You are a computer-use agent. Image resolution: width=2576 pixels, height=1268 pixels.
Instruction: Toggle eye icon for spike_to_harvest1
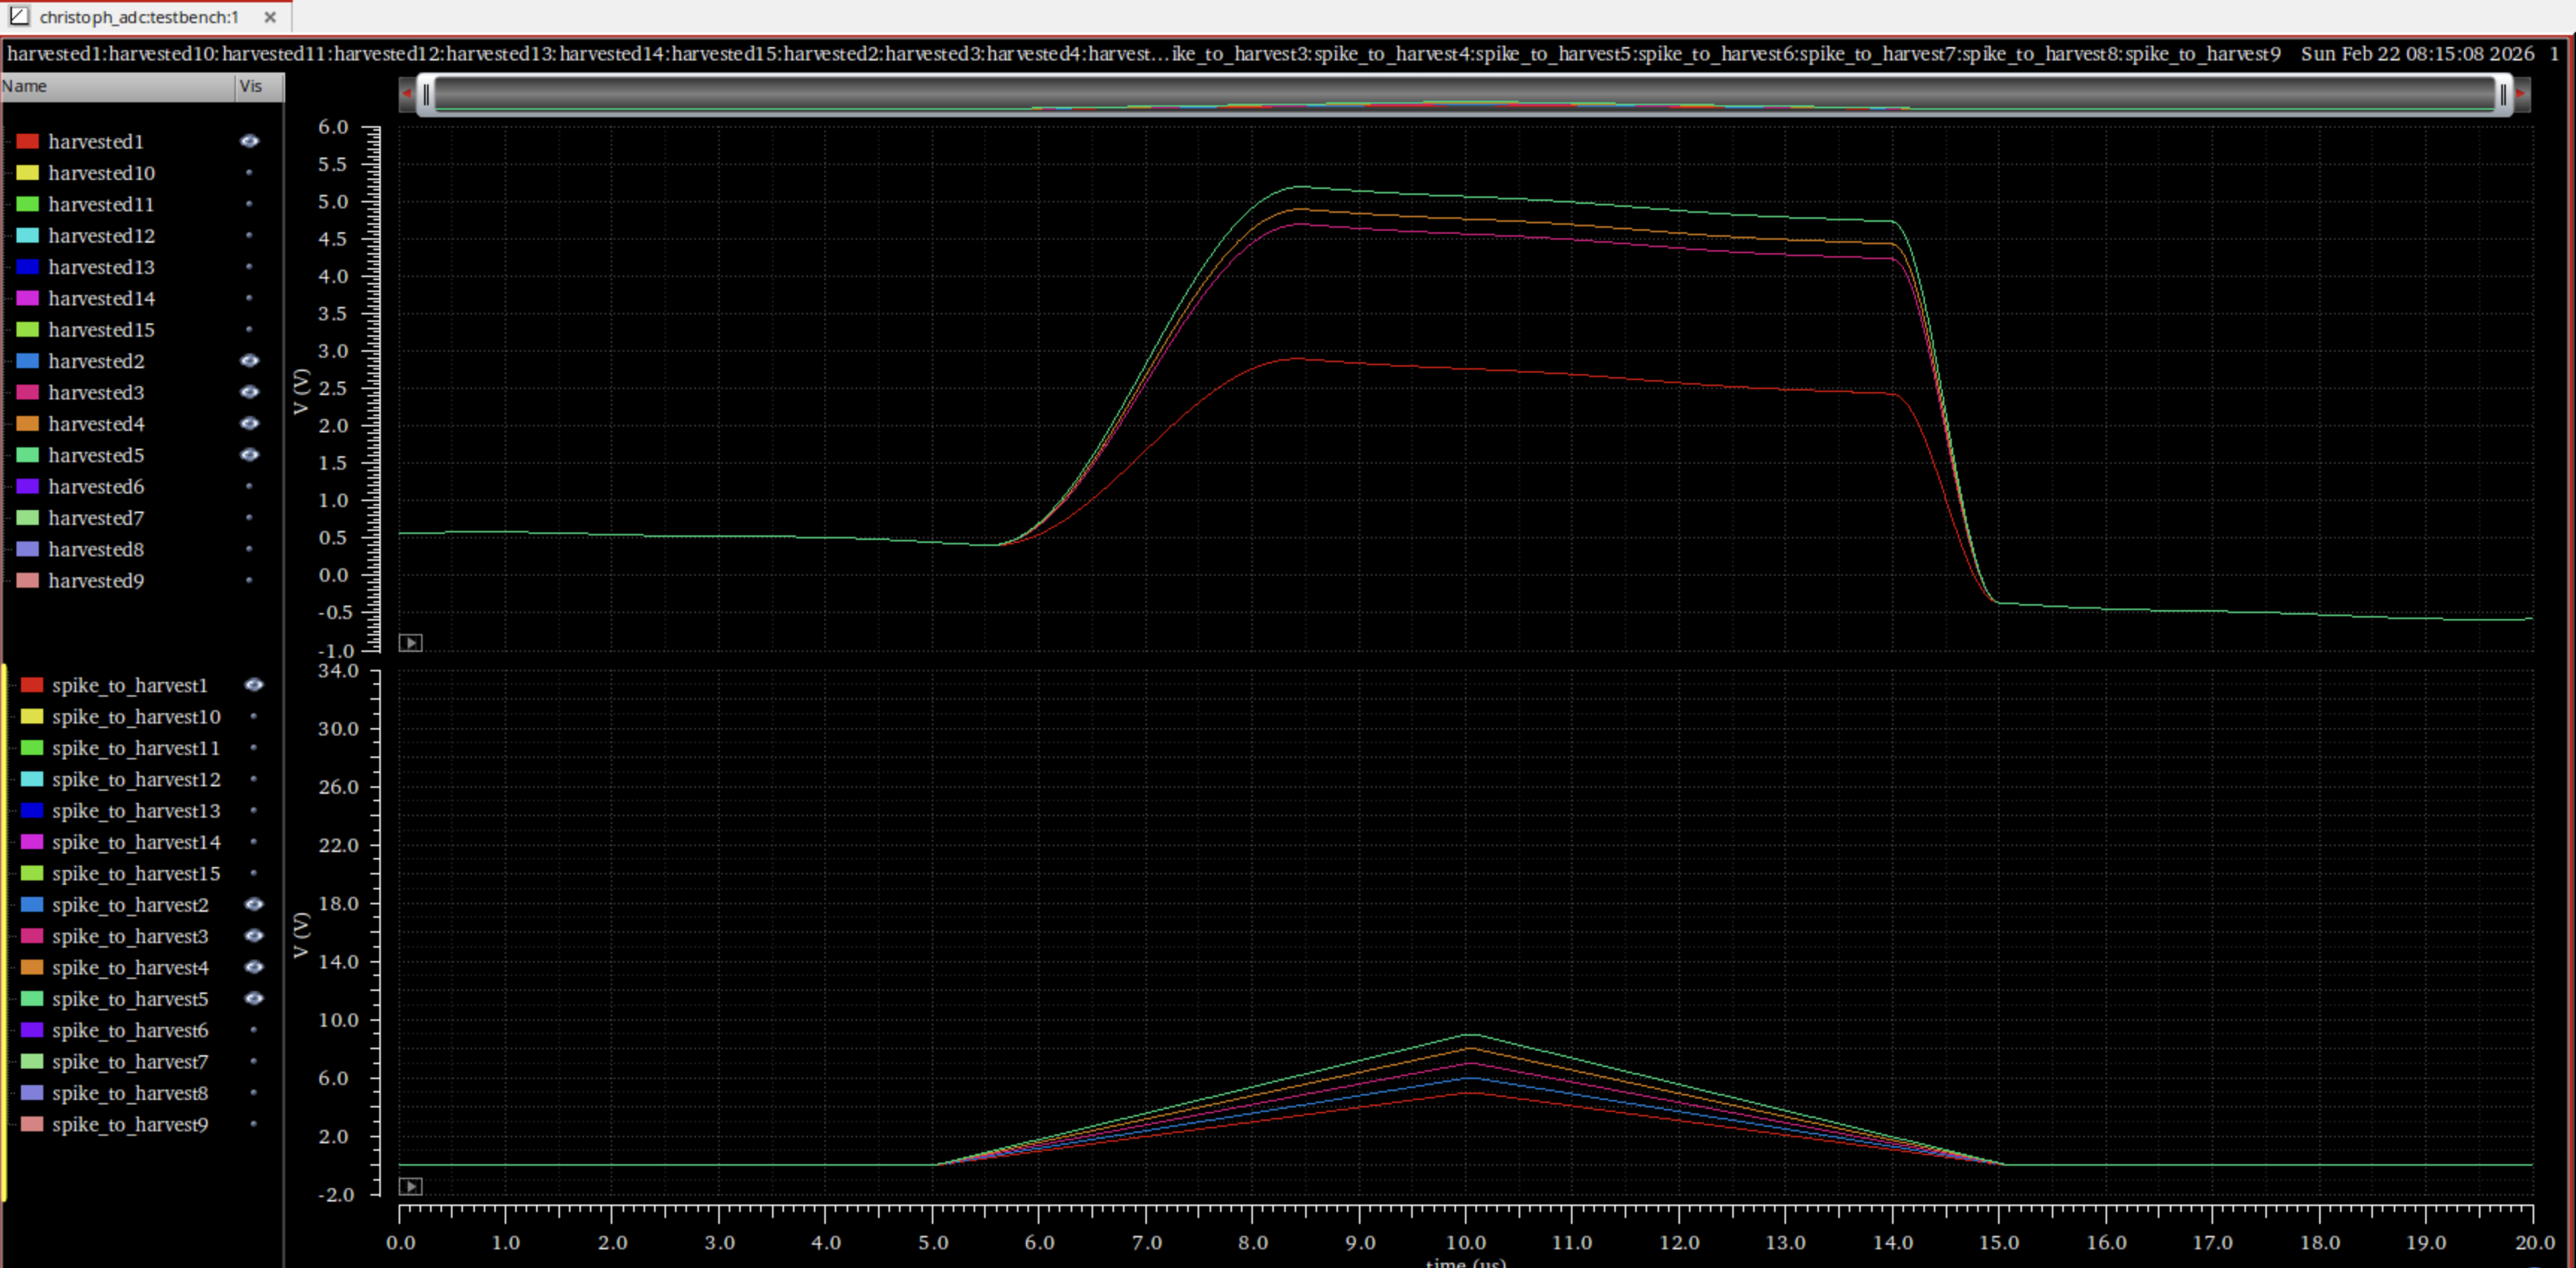pyautogui.click(x=254, y=685)
